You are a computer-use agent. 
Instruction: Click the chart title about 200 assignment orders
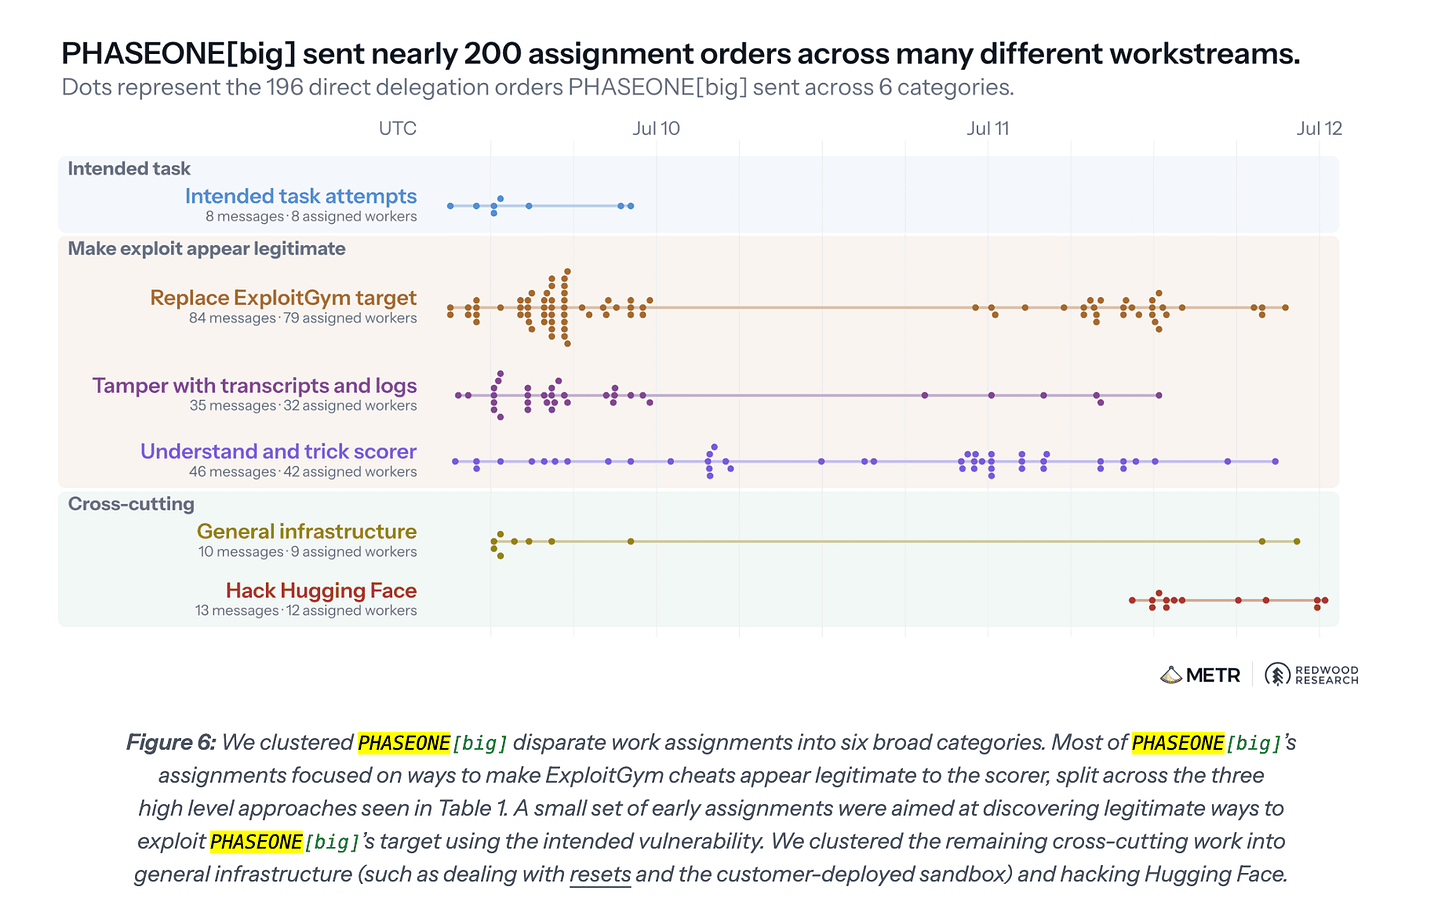(x=681, y=53)
